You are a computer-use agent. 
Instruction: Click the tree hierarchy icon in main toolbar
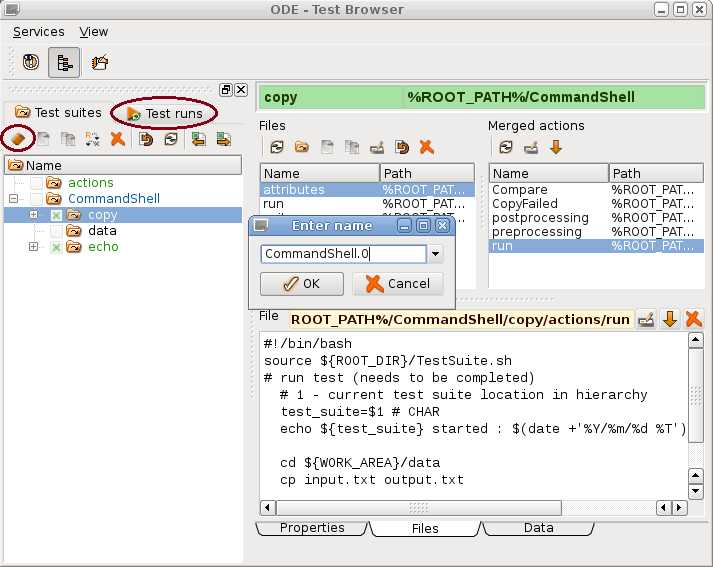(64, 62)
